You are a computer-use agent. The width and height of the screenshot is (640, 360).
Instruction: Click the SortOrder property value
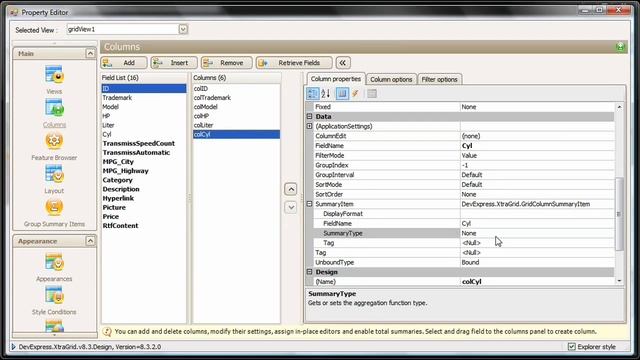(537, 195)
